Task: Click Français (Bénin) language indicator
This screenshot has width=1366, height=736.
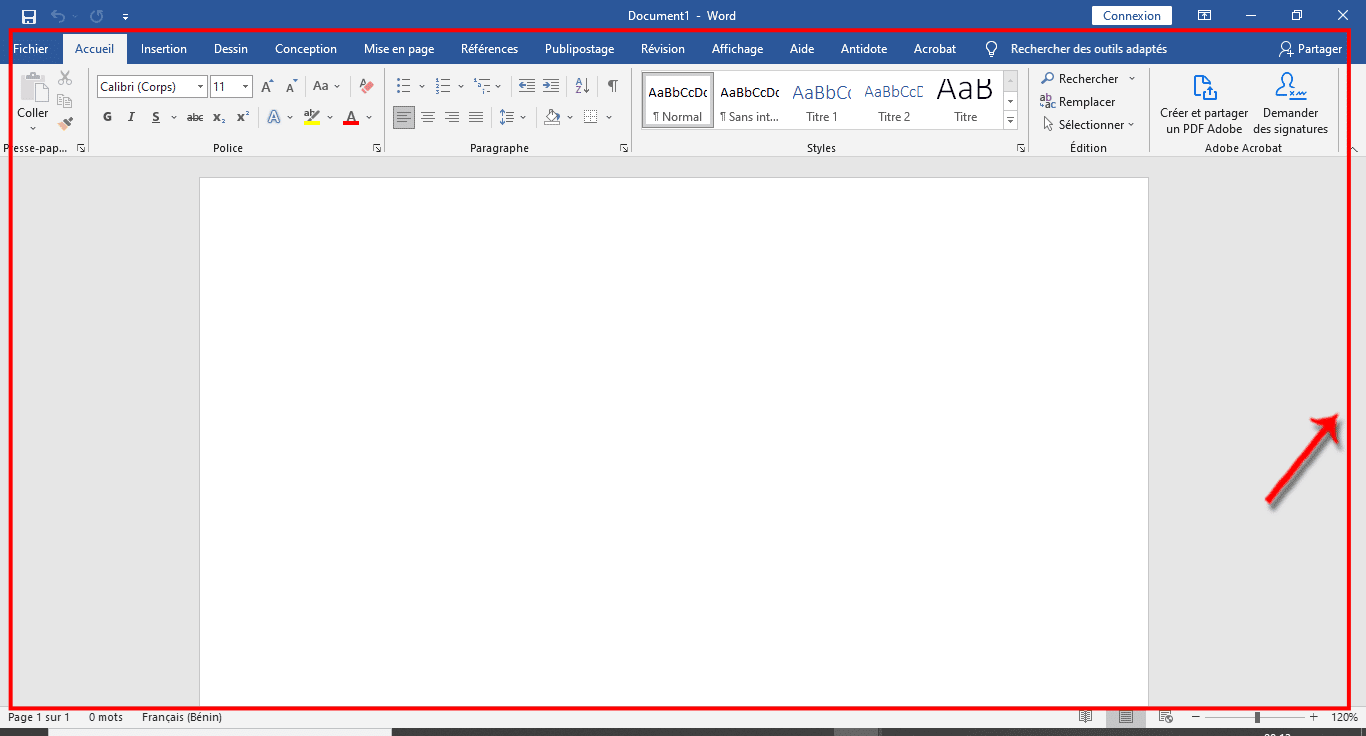Action: [x=182, y=717]
